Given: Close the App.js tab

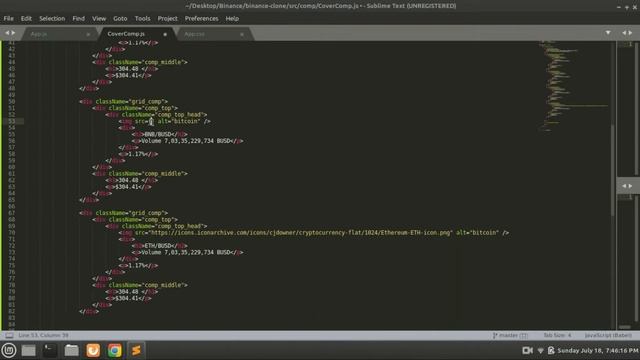Looking at the screenshot, I should 88,34.
